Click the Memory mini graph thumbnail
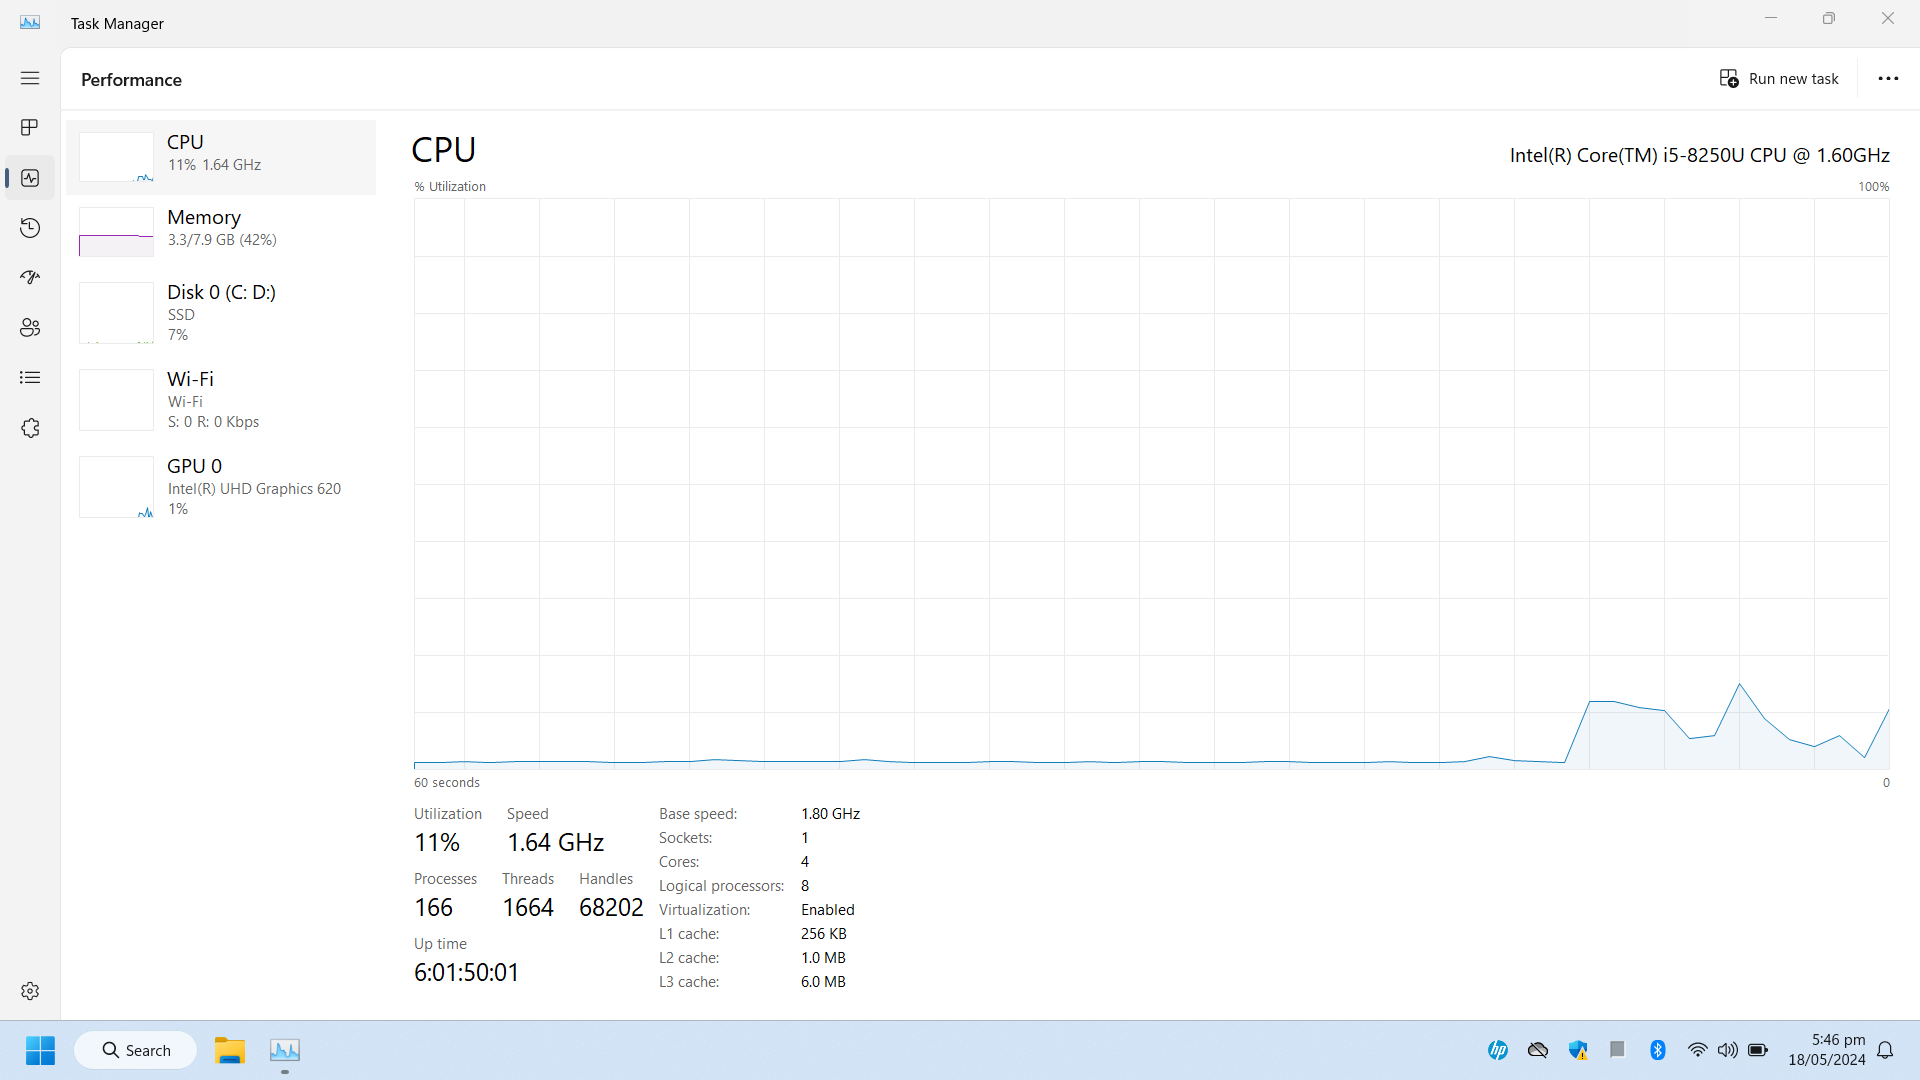This screenshot has height=1080, width=1920. 116,232
